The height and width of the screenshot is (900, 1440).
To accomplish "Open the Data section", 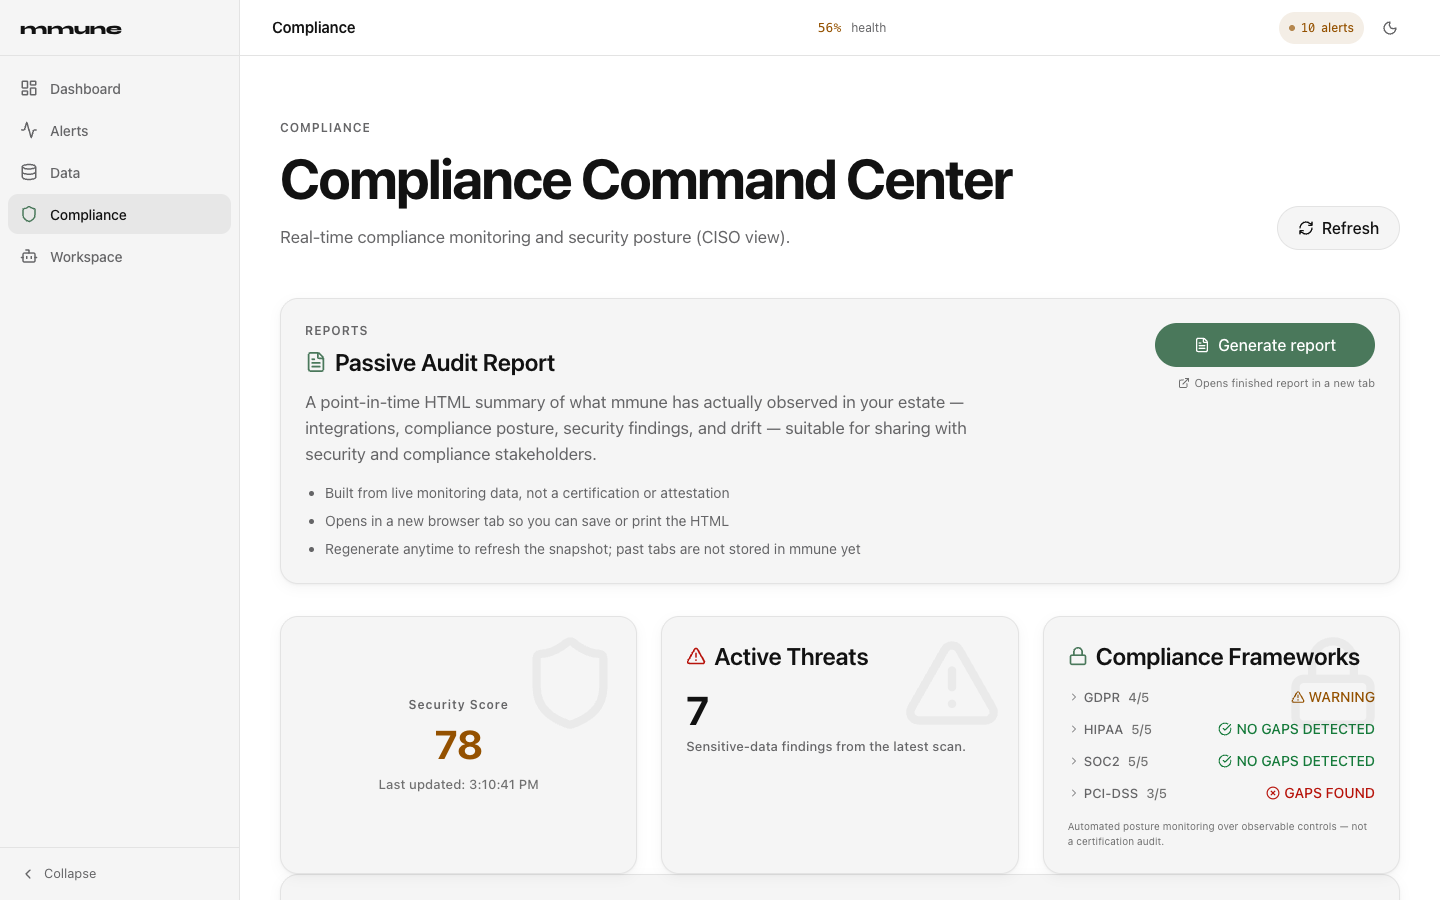I will [119, 172].
